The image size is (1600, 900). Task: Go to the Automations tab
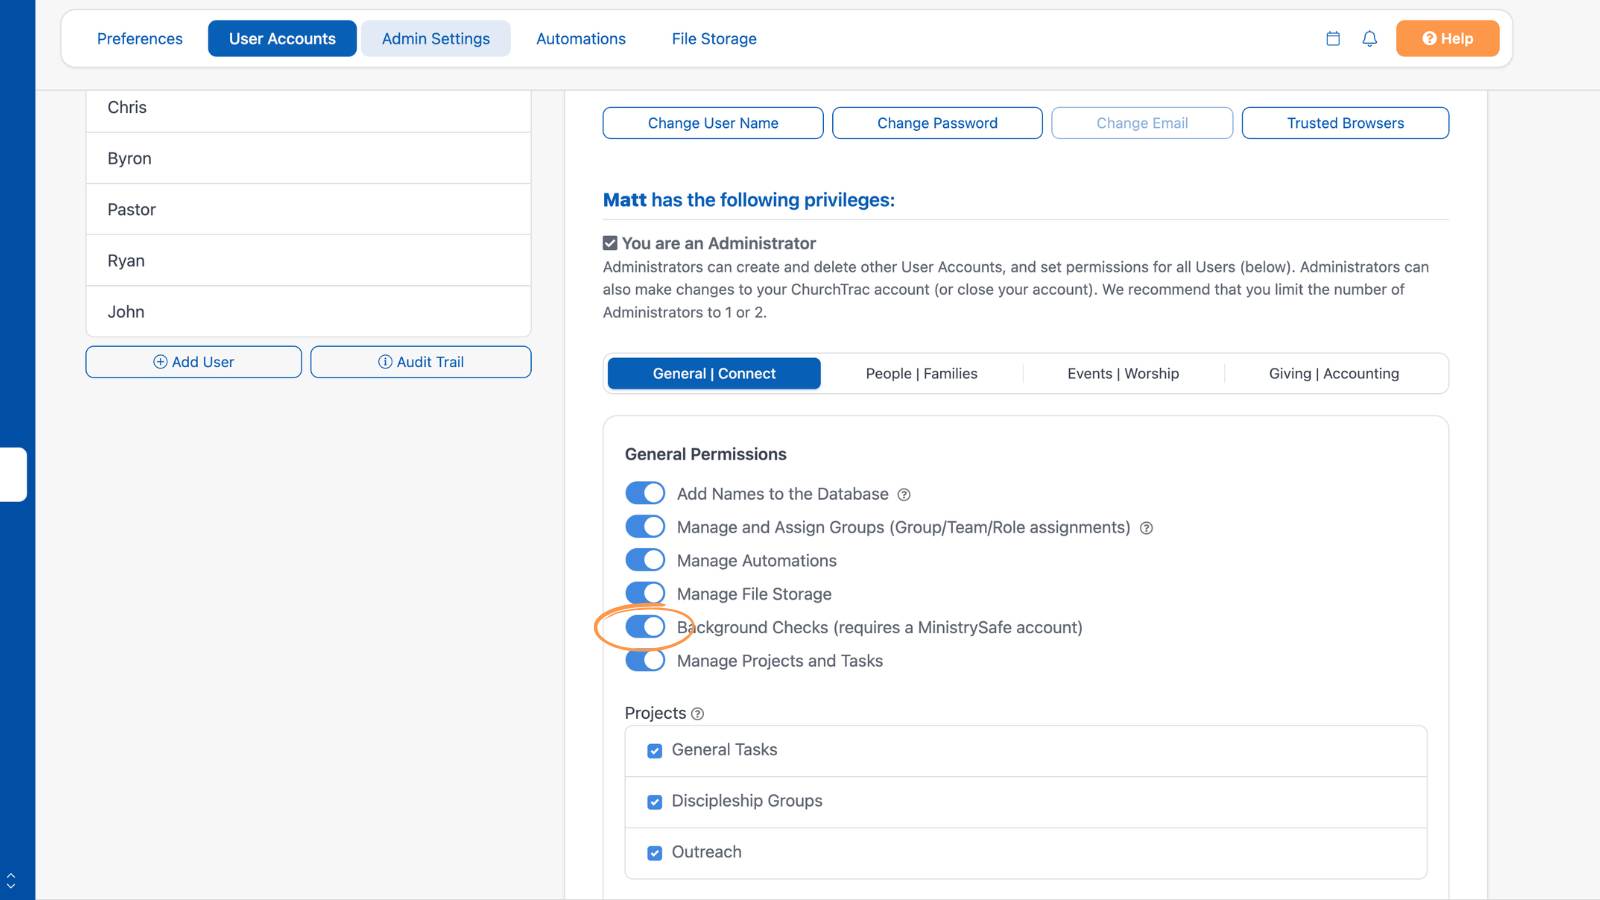[581, 39]
